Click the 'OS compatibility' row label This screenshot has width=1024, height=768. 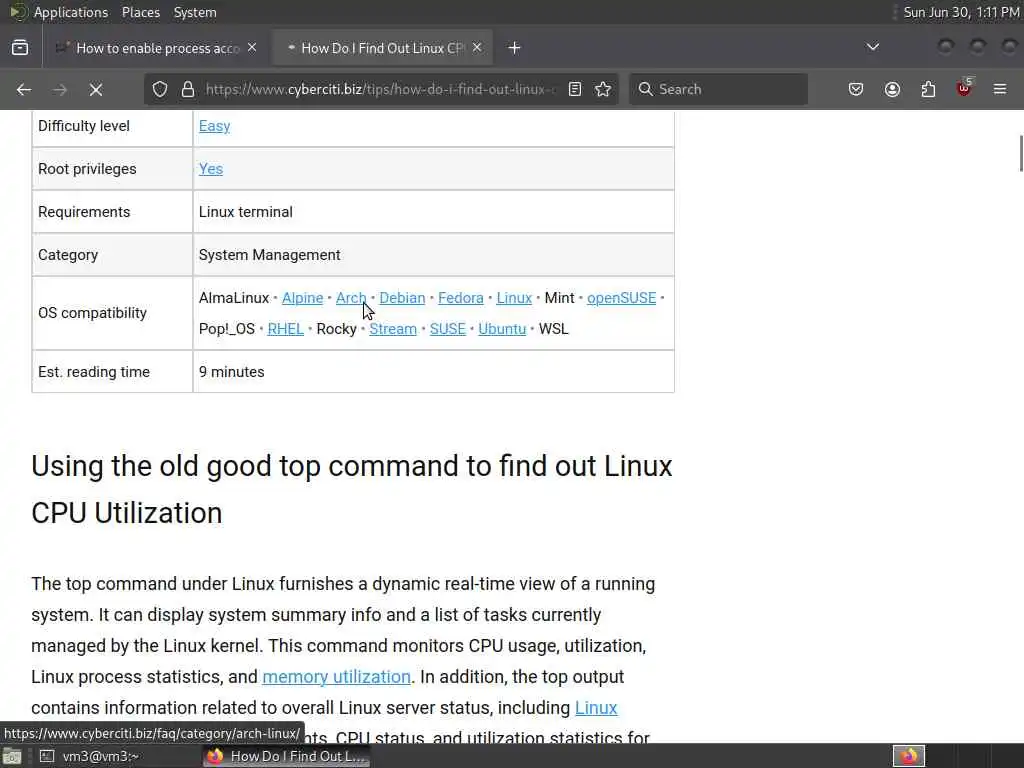[93, 313]
